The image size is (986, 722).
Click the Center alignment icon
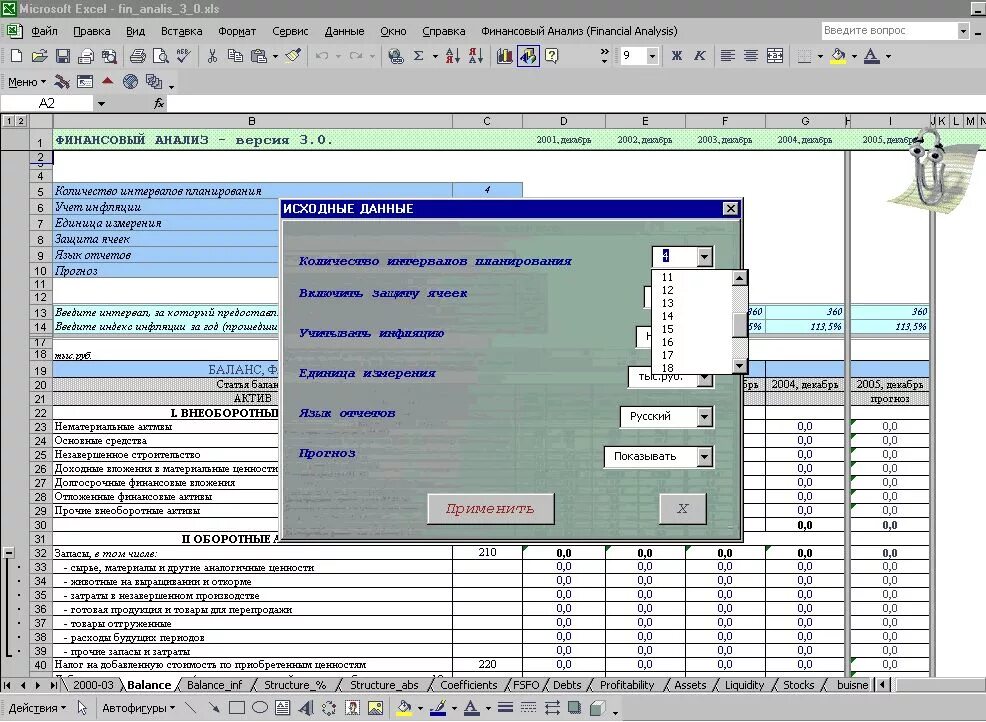point(751,56)
